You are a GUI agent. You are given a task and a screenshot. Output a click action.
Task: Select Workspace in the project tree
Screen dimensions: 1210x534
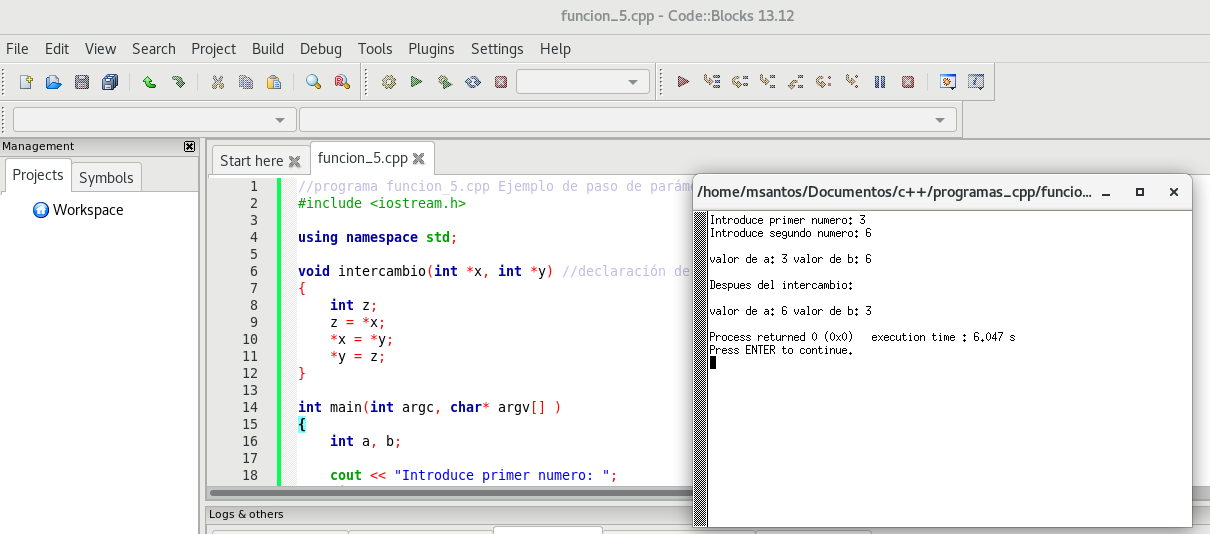pos(88,210)
